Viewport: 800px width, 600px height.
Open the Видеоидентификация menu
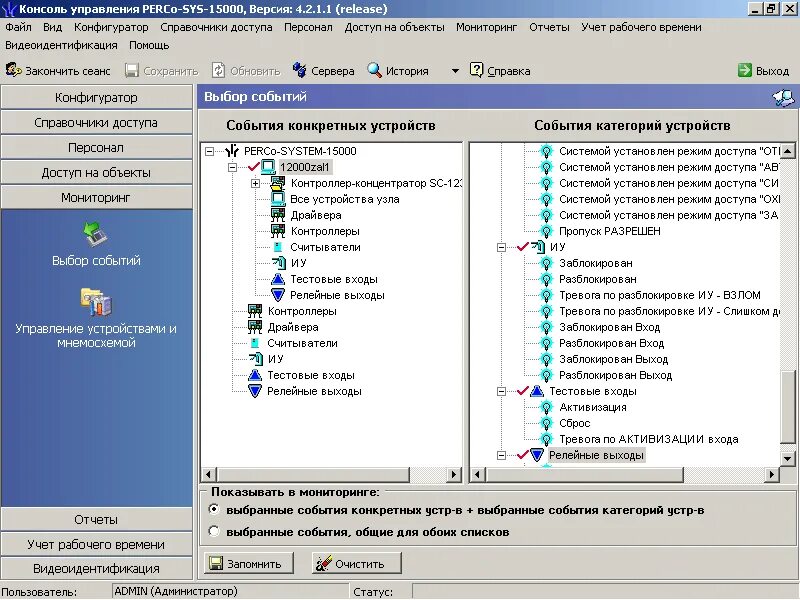(61, 45)
